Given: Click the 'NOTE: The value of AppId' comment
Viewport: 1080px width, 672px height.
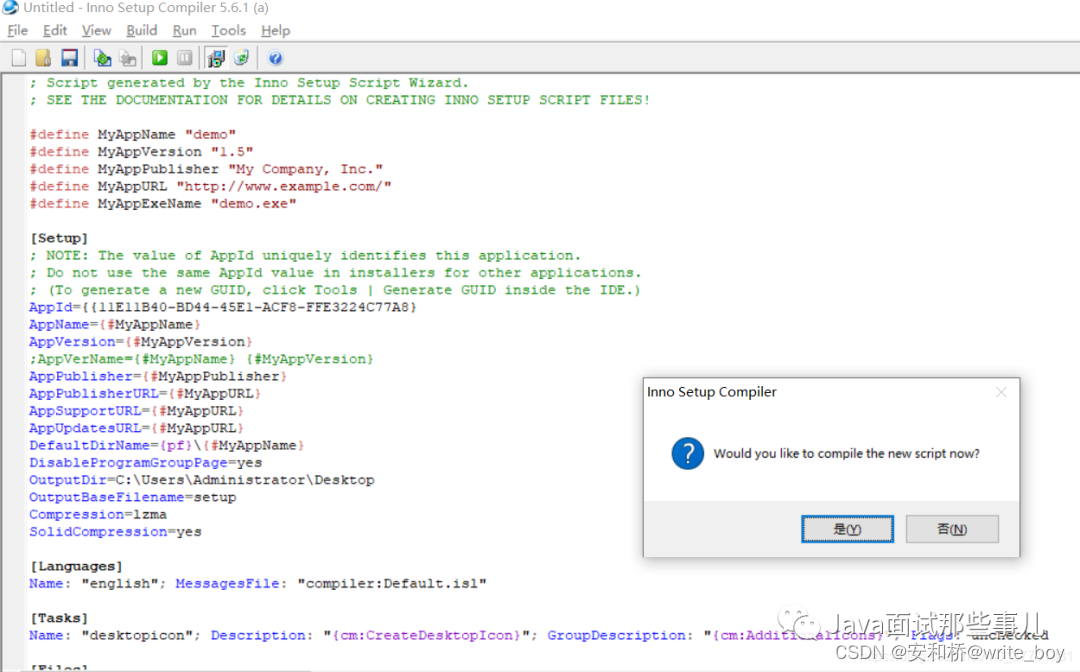Looking at the screenshot, I should click(305, 255).
